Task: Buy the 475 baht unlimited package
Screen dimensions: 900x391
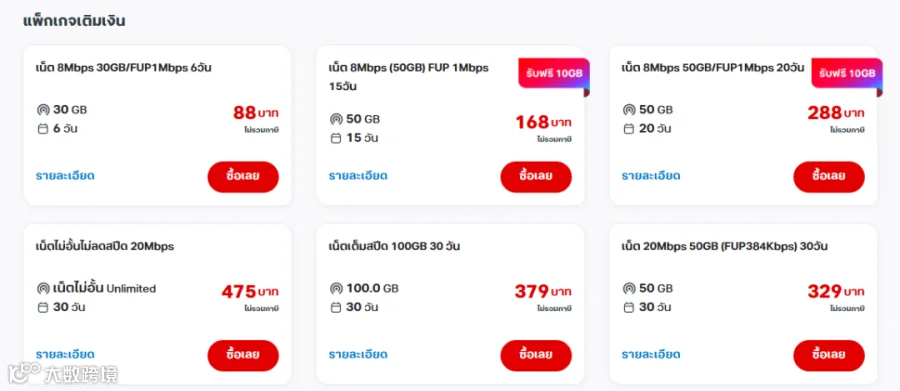Action: tap(243, 355)
